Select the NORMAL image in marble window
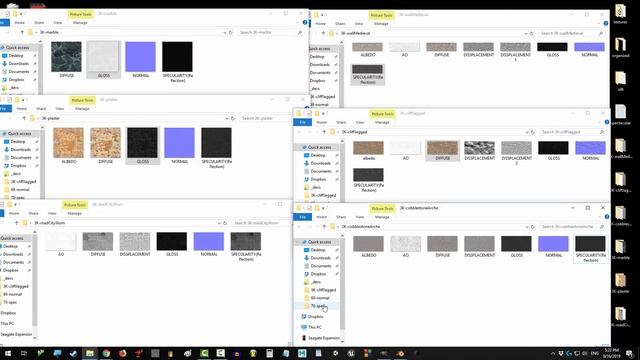This screenshot has width=640, height=360. pyautogui.click(x=140, y=60)
